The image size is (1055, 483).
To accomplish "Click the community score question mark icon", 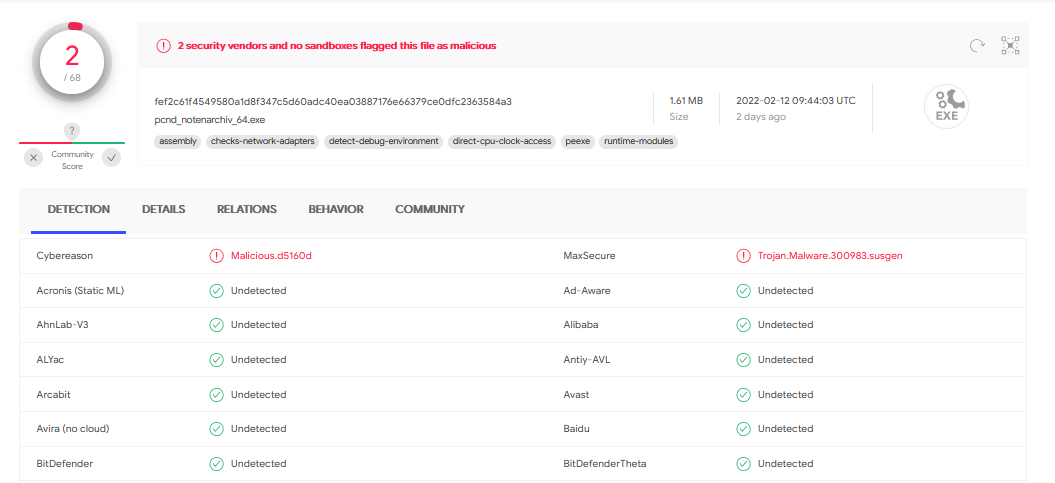I will click(x=72, y=131).
